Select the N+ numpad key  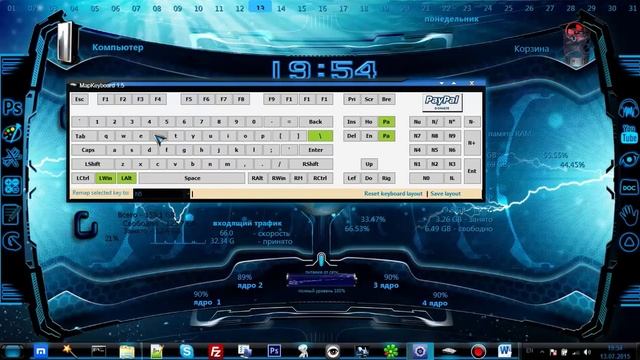pyautogui.click(x=472, y=143)
